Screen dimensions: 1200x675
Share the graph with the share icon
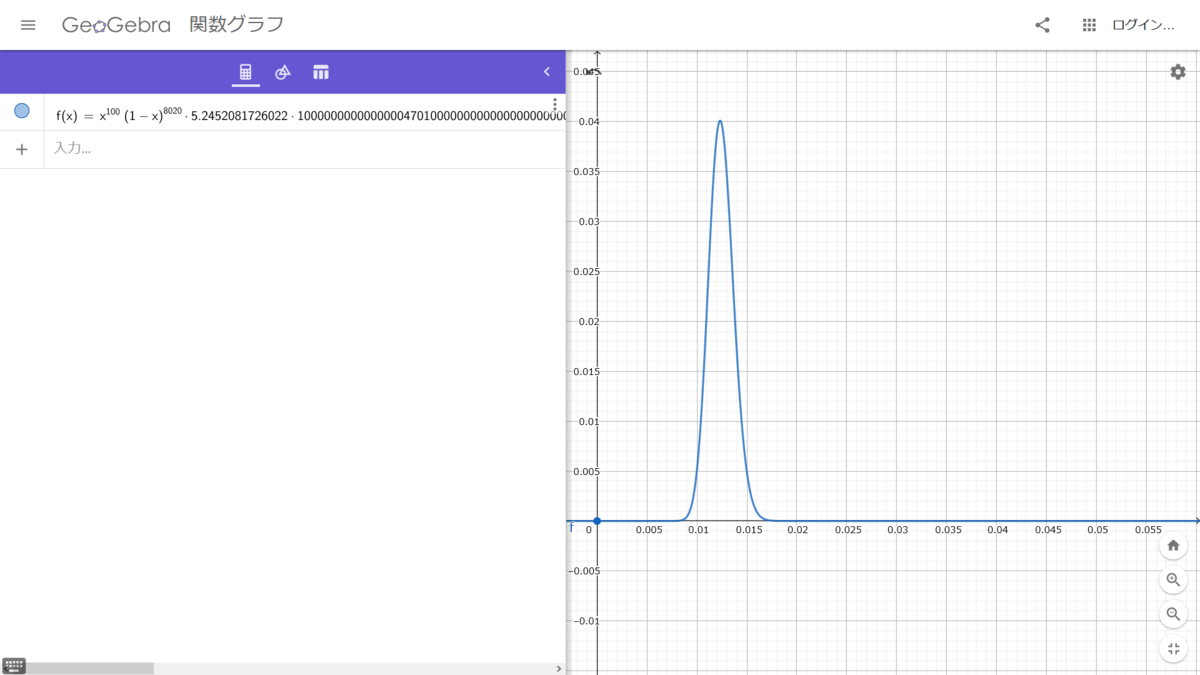point(1042,25)
